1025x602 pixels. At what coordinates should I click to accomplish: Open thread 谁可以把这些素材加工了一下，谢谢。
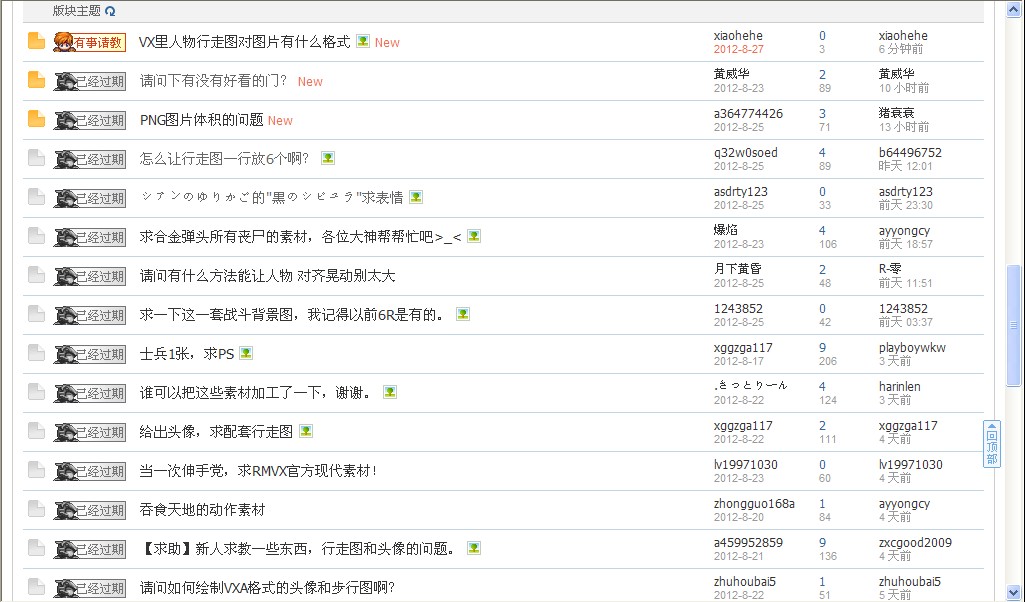coord(256,393)
